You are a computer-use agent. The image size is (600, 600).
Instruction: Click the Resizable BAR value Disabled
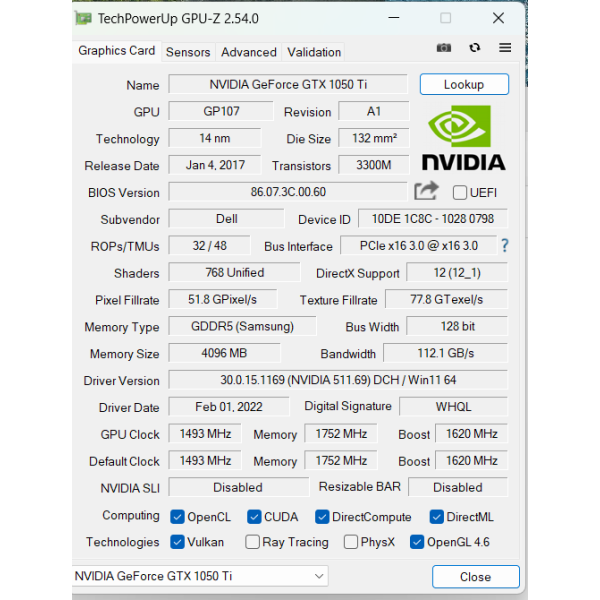[x=458, y=487]
